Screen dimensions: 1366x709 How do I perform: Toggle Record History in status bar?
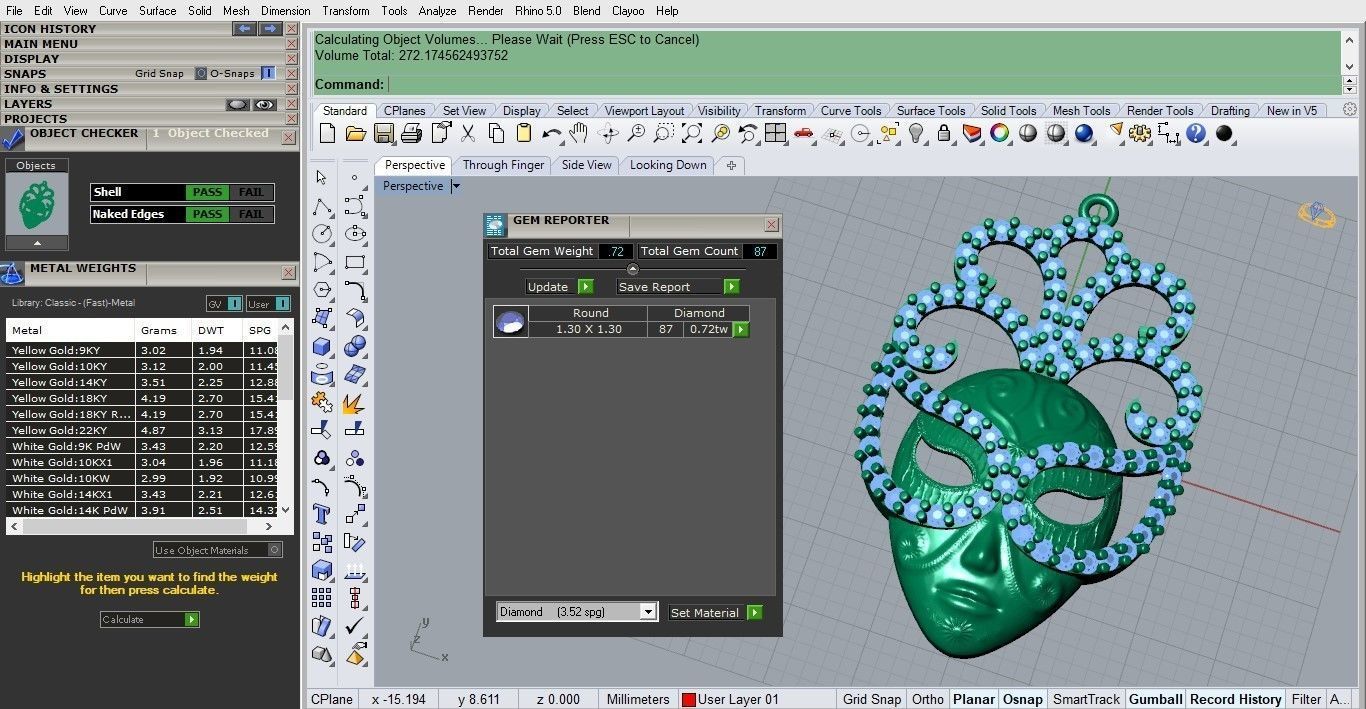pos(1236,699)
